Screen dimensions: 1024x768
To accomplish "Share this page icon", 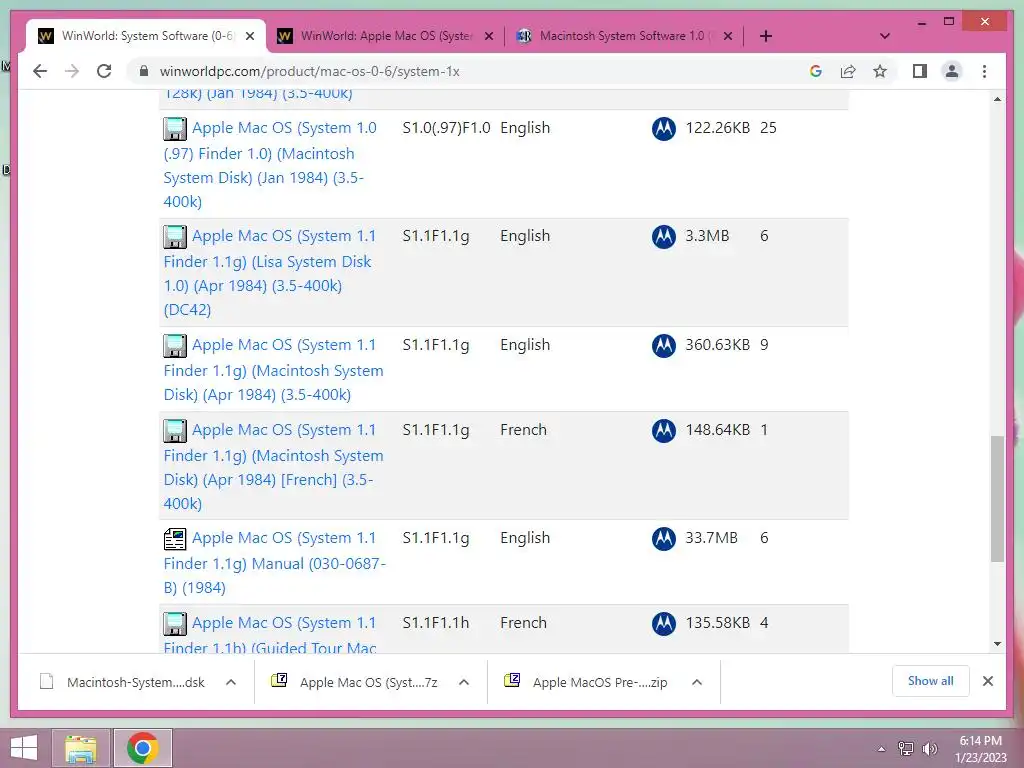I will tap(848, 71).
